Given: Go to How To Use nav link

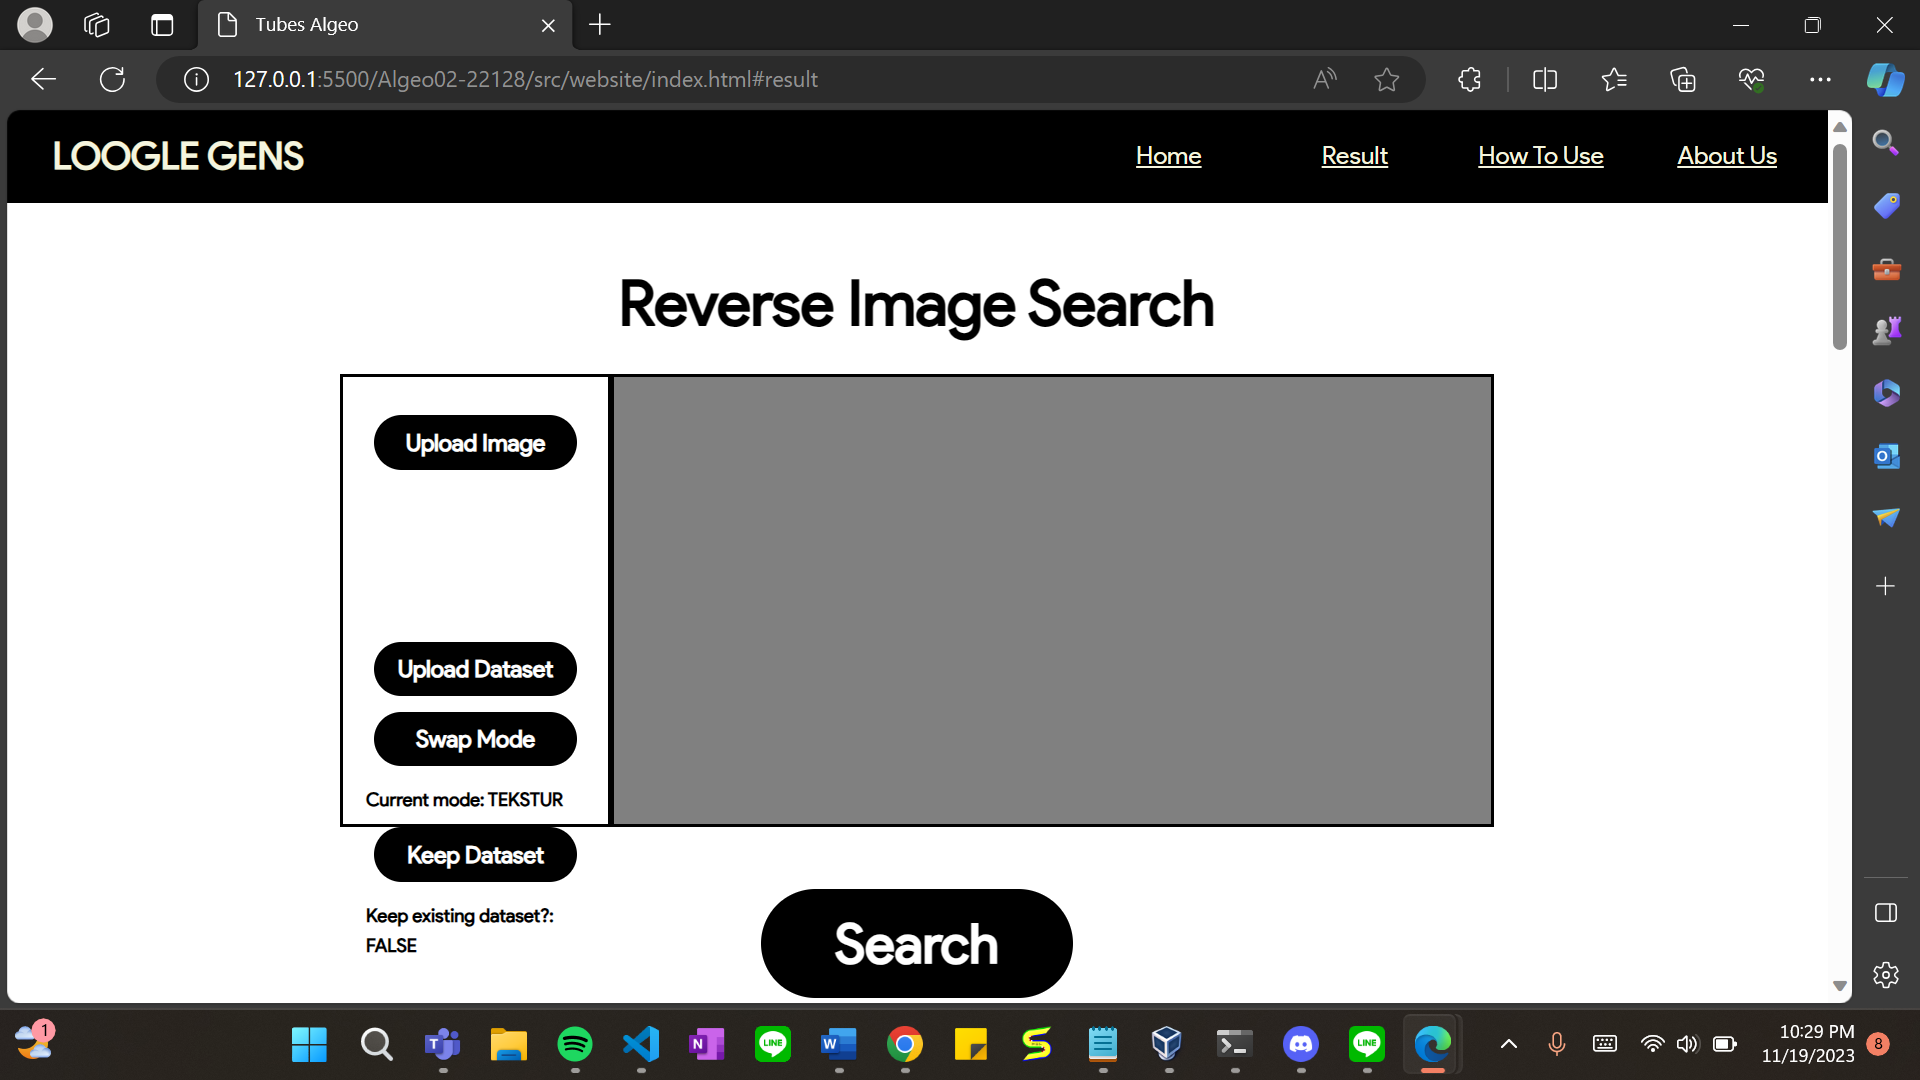Looking at the screenshot, I should (x=1540, y=156).
